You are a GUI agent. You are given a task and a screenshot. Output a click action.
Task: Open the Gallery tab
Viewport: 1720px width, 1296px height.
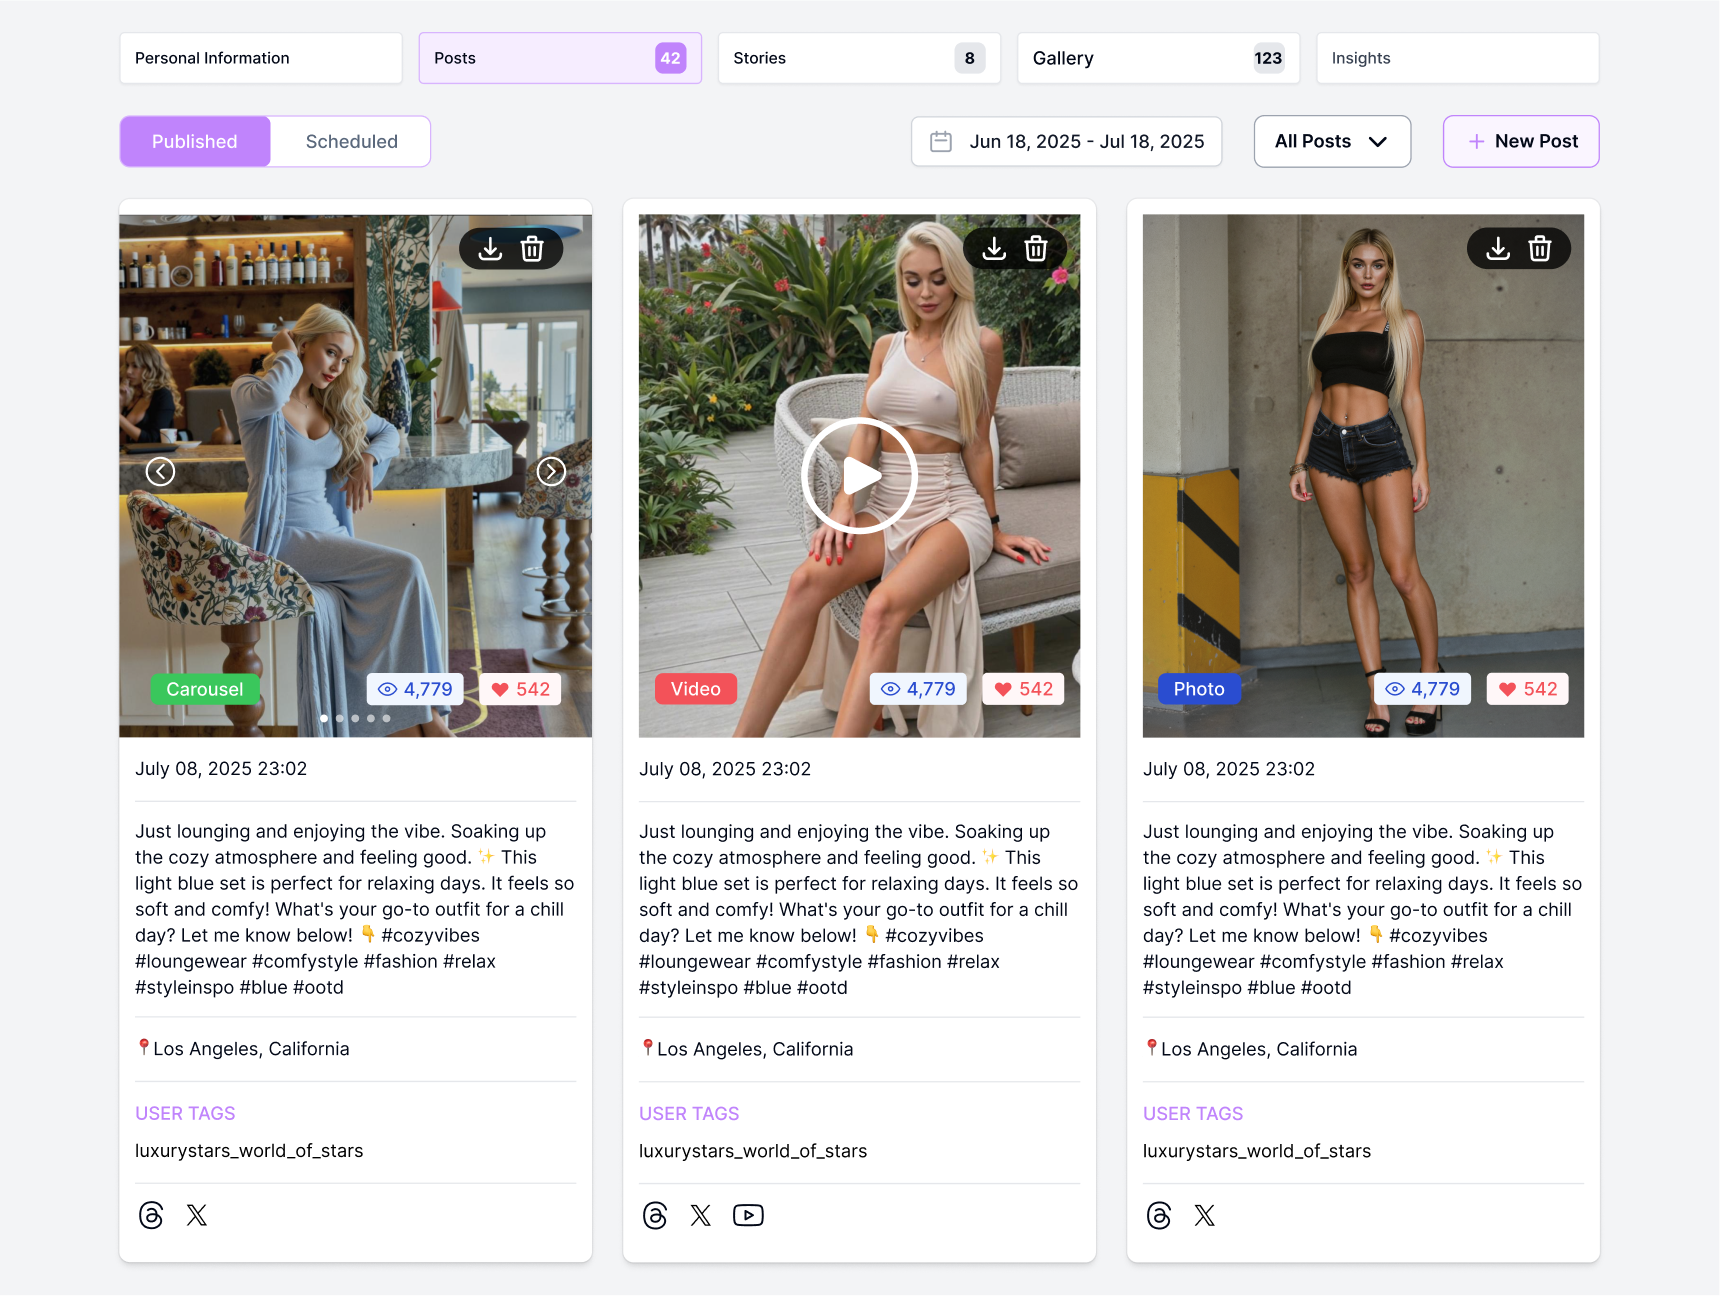click(1157, 58)
